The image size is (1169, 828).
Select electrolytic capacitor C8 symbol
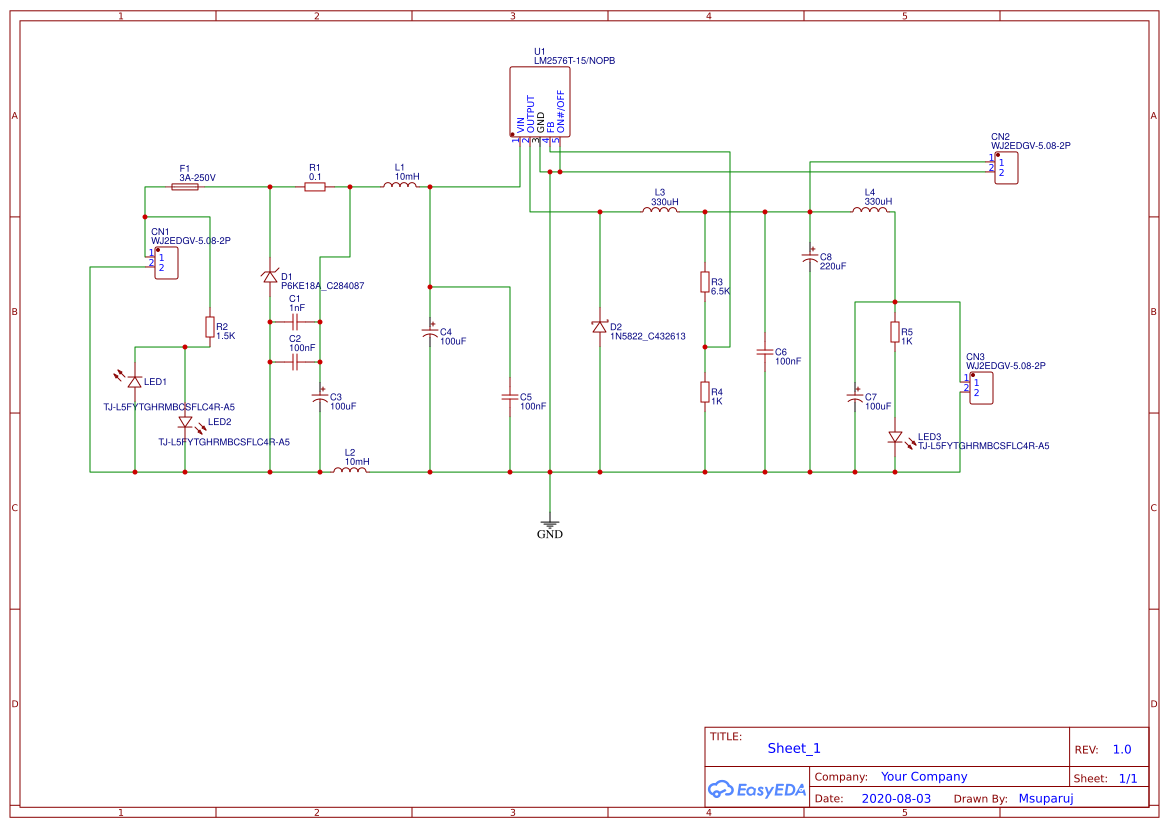tap(810, 256)
